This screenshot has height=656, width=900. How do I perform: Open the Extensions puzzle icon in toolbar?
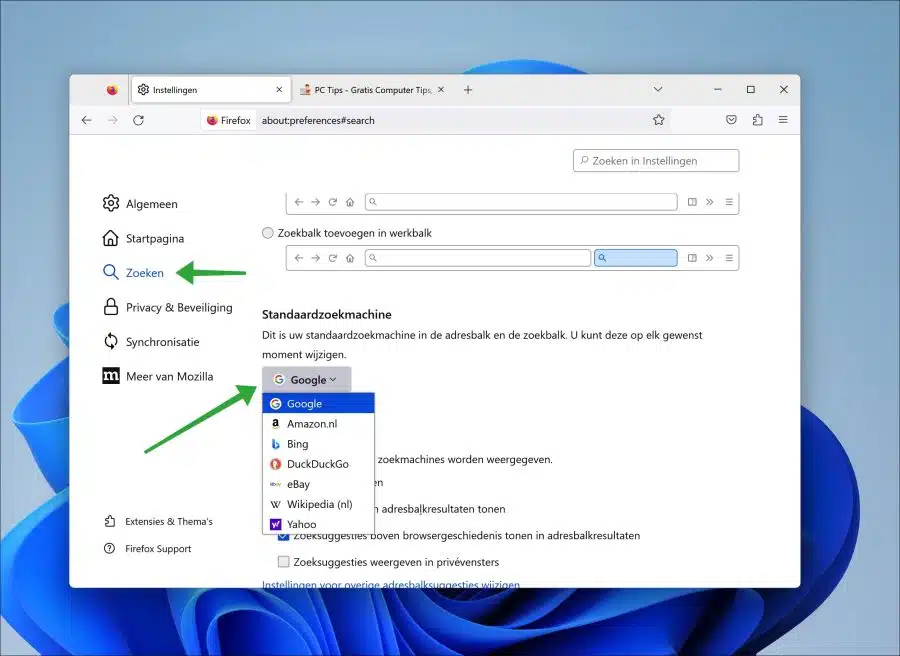(758, 120)
